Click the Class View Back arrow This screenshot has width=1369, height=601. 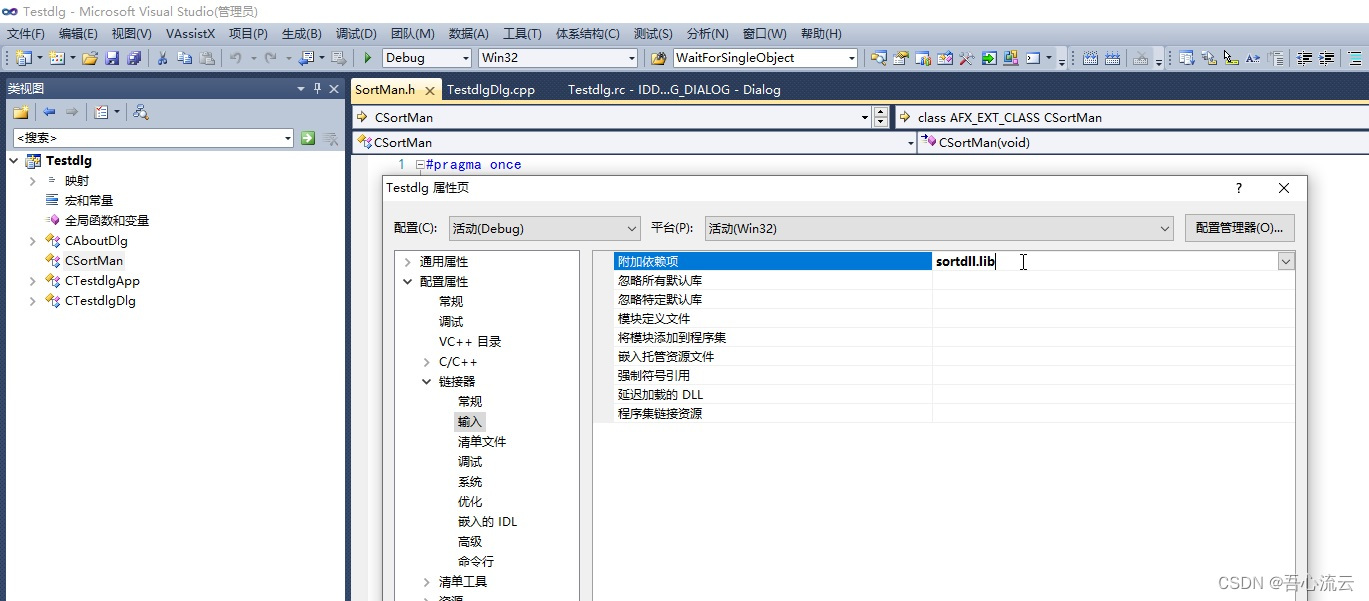48,112
